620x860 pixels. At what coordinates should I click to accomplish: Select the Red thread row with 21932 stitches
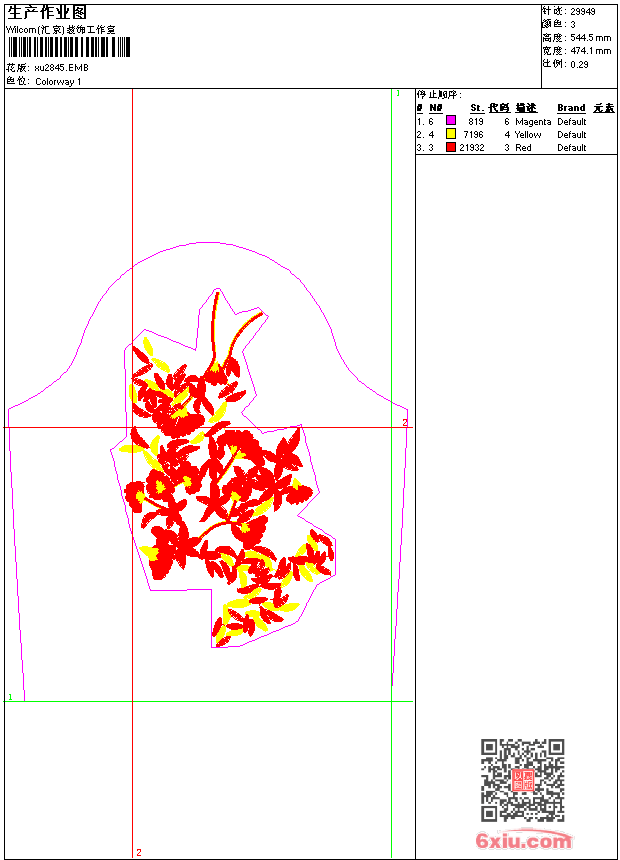516,148
